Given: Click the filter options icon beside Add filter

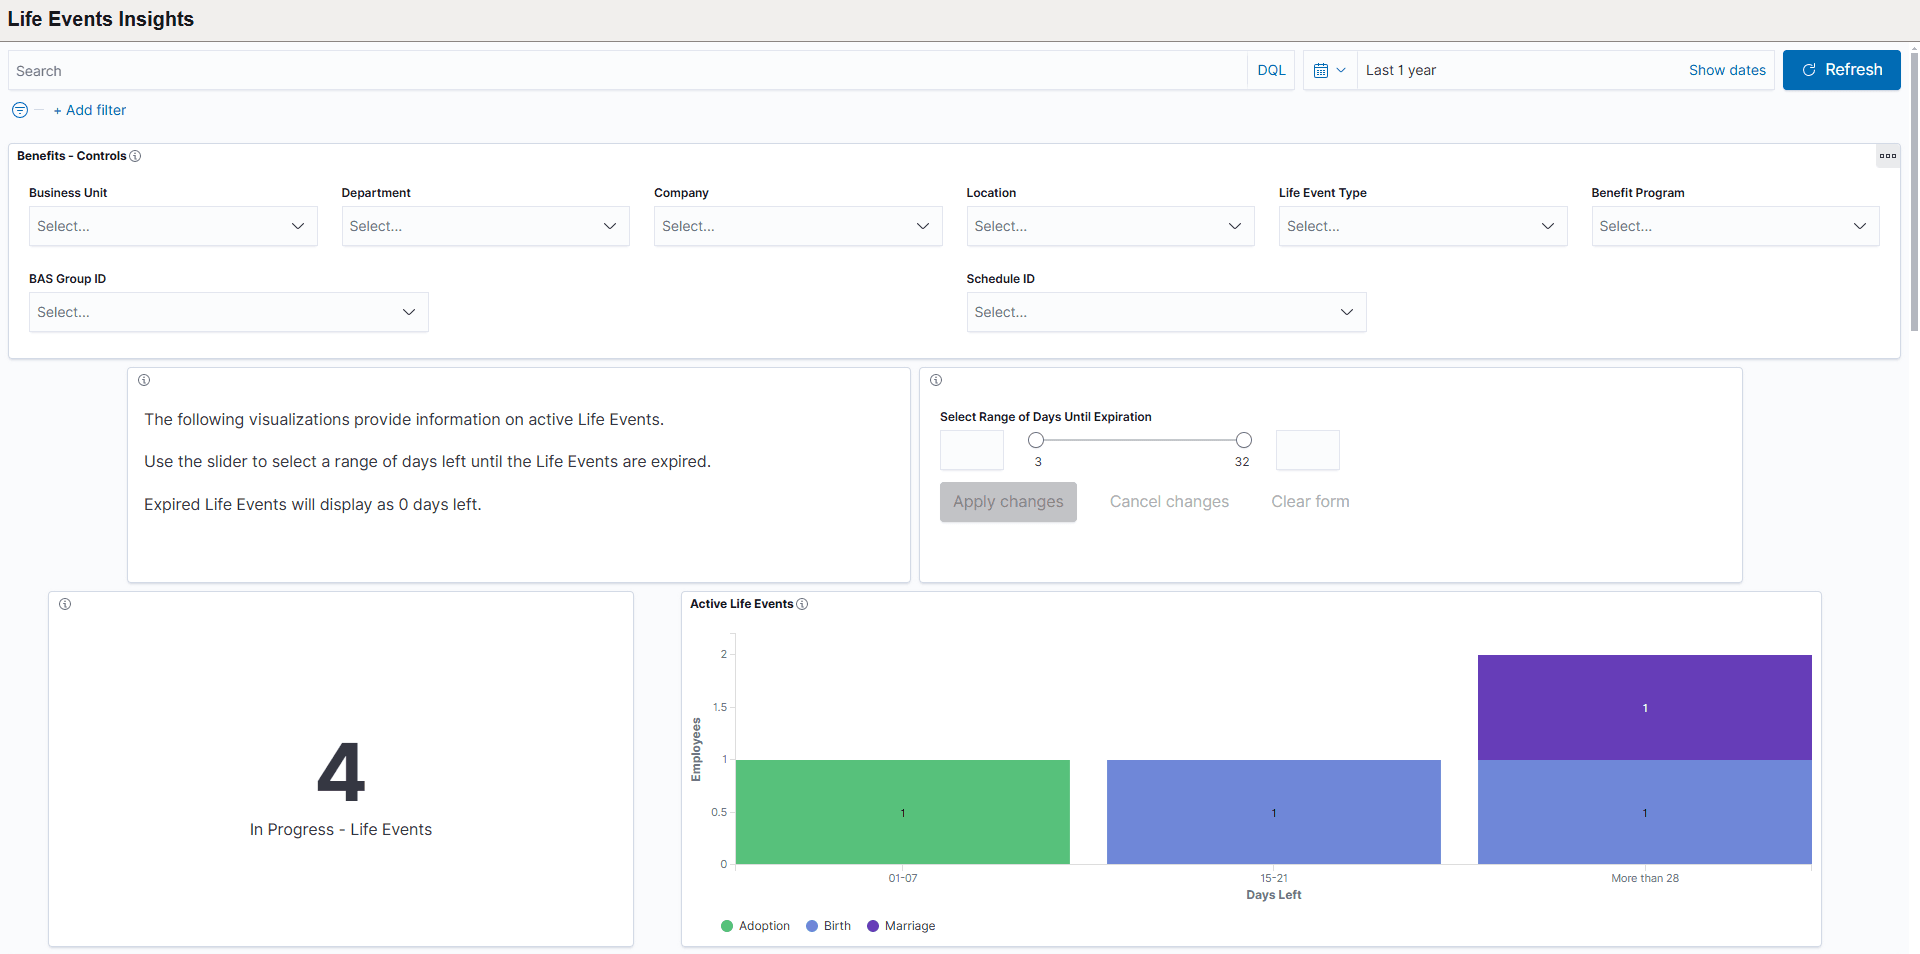Looking at the screenshot, I should point(19,110).
